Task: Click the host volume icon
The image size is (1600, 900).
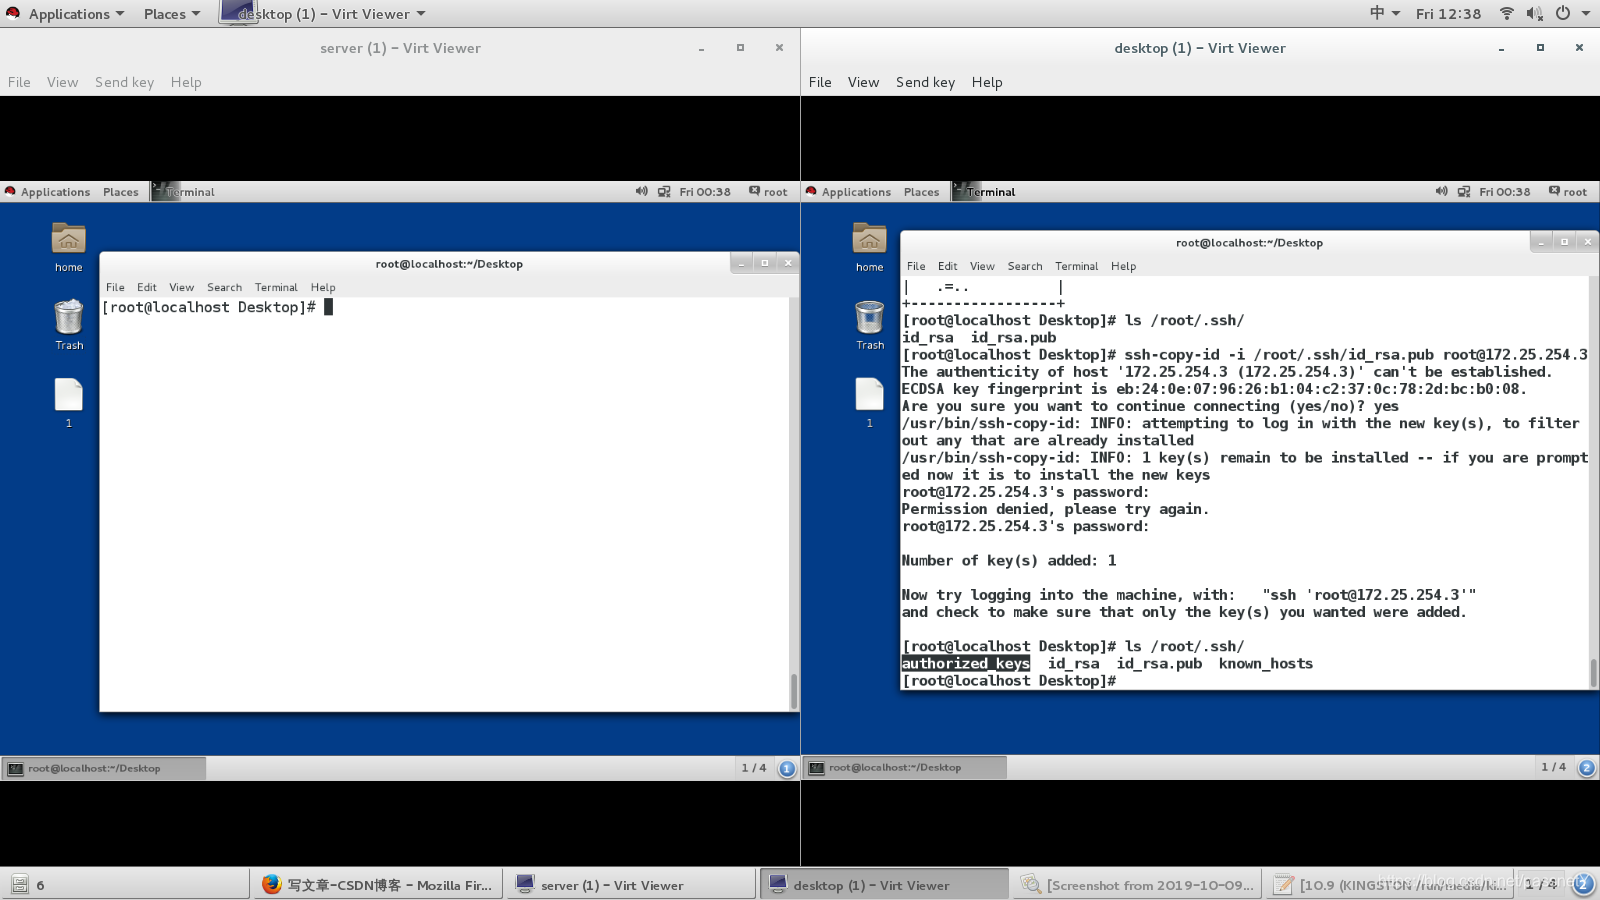Action: coord(1535,13)
